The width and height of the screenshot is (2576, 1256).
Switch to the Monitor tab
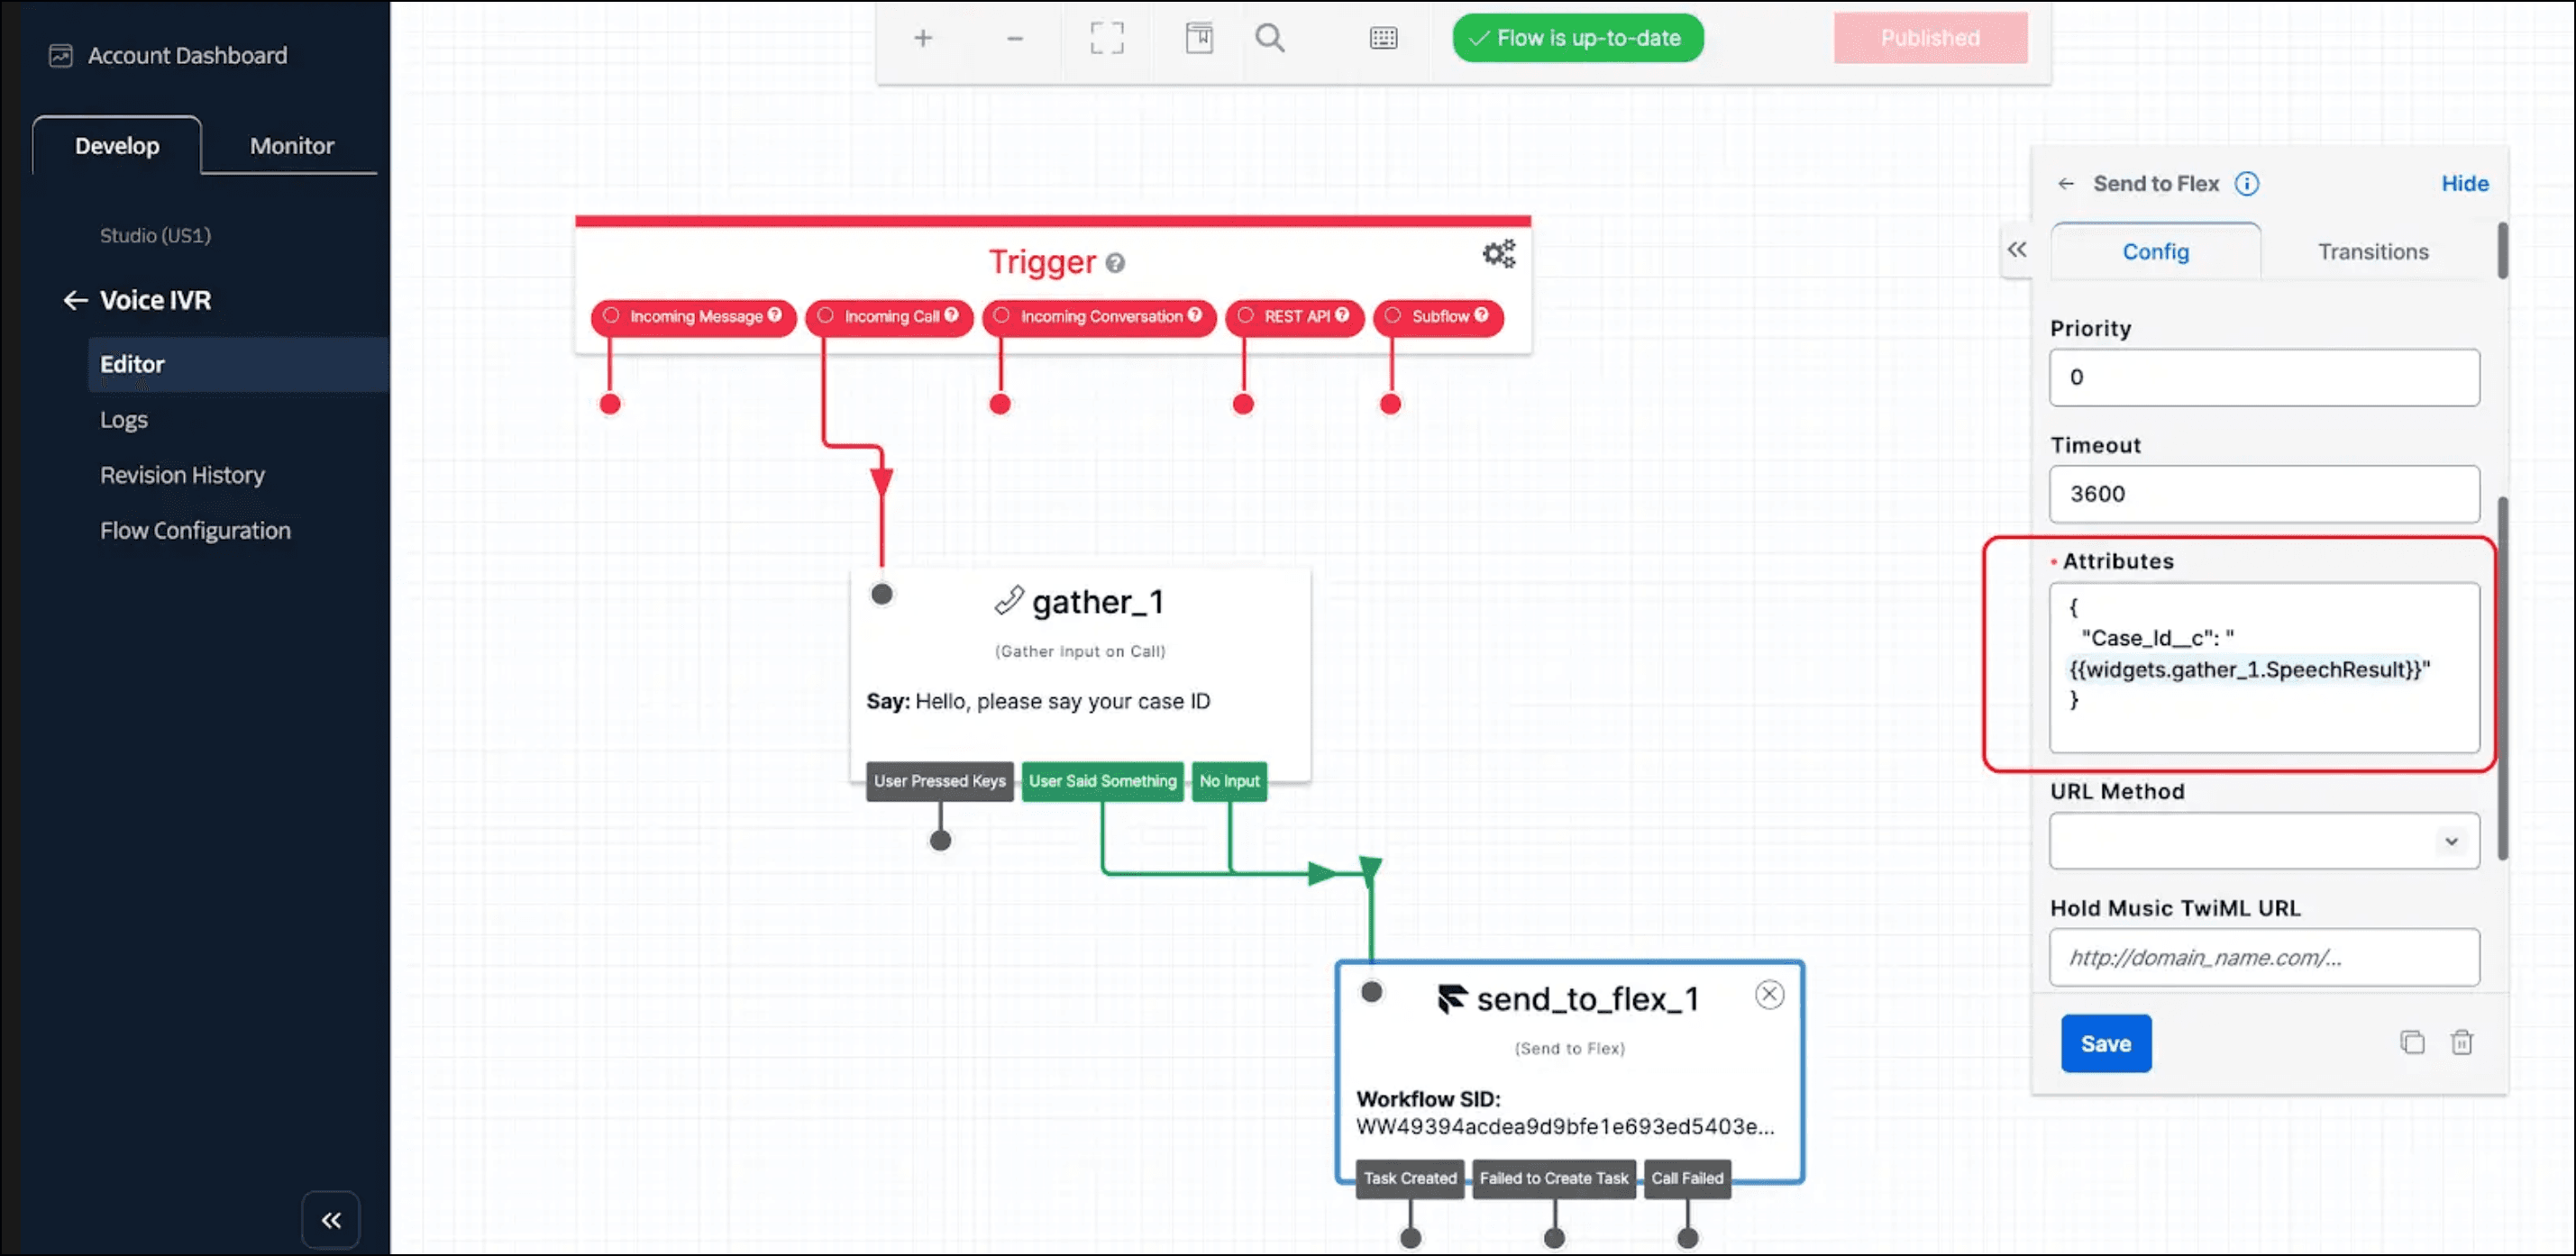(x=291, y=146)
